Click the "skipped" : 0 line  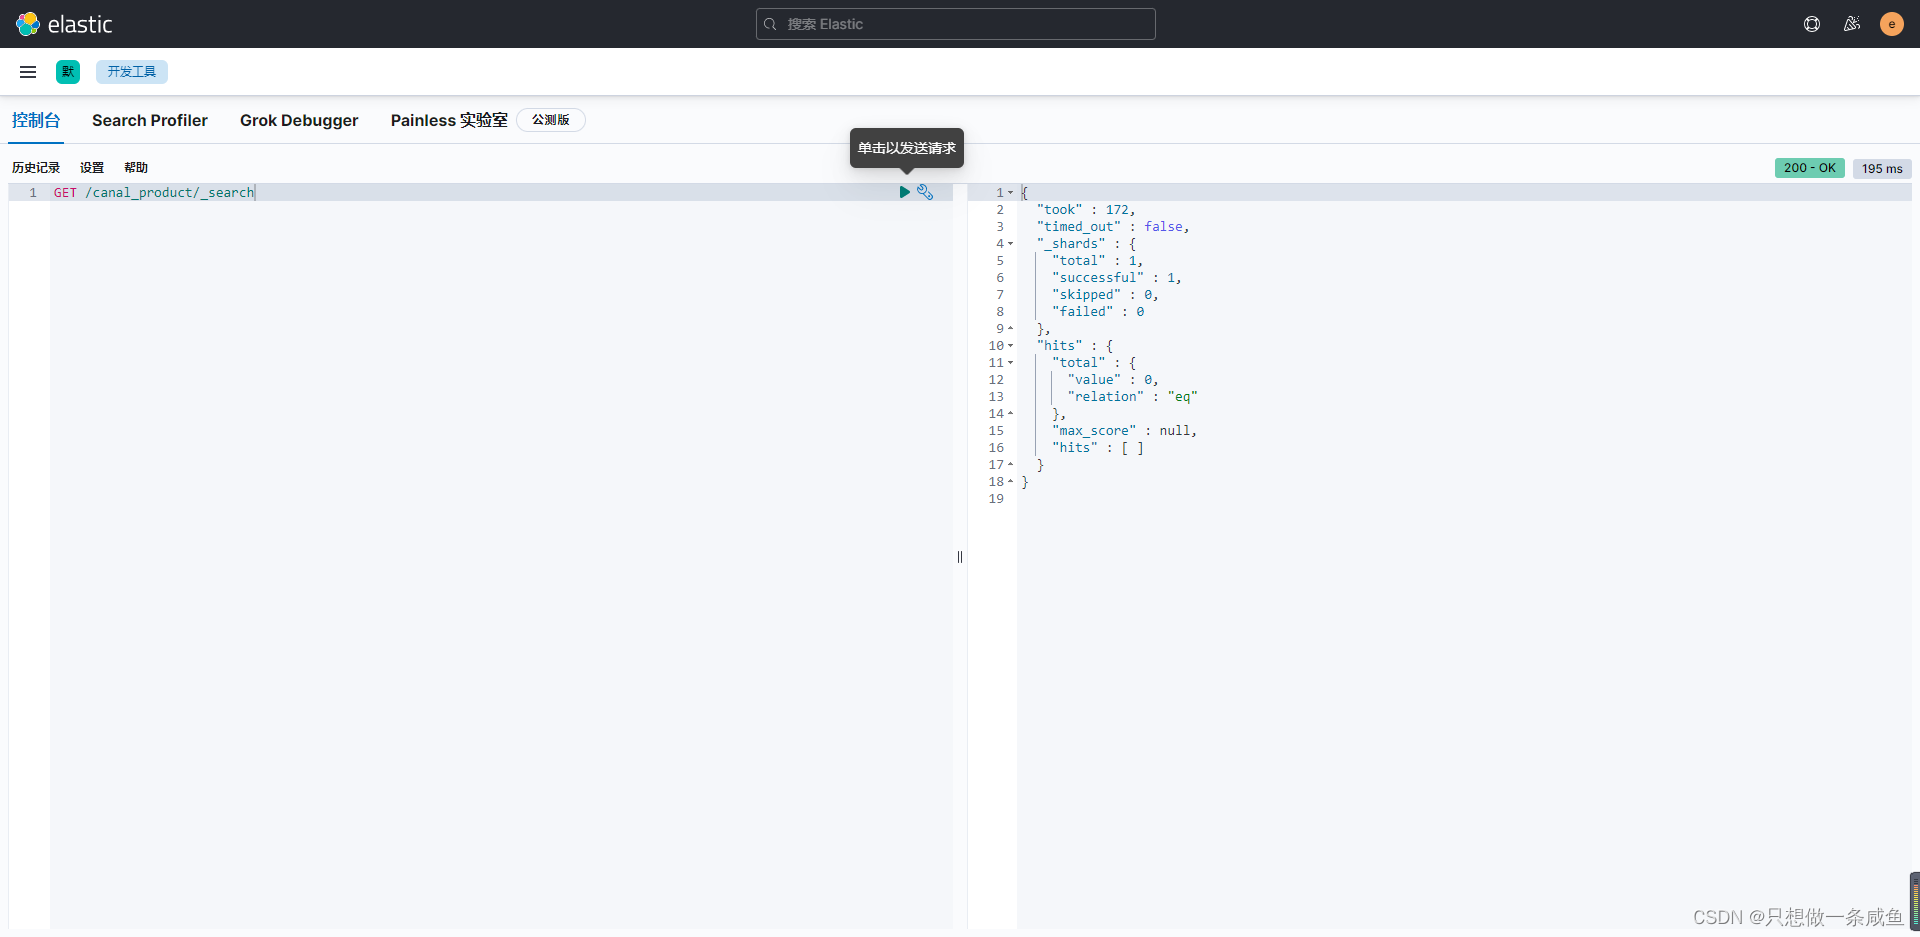pos(1105,294)
